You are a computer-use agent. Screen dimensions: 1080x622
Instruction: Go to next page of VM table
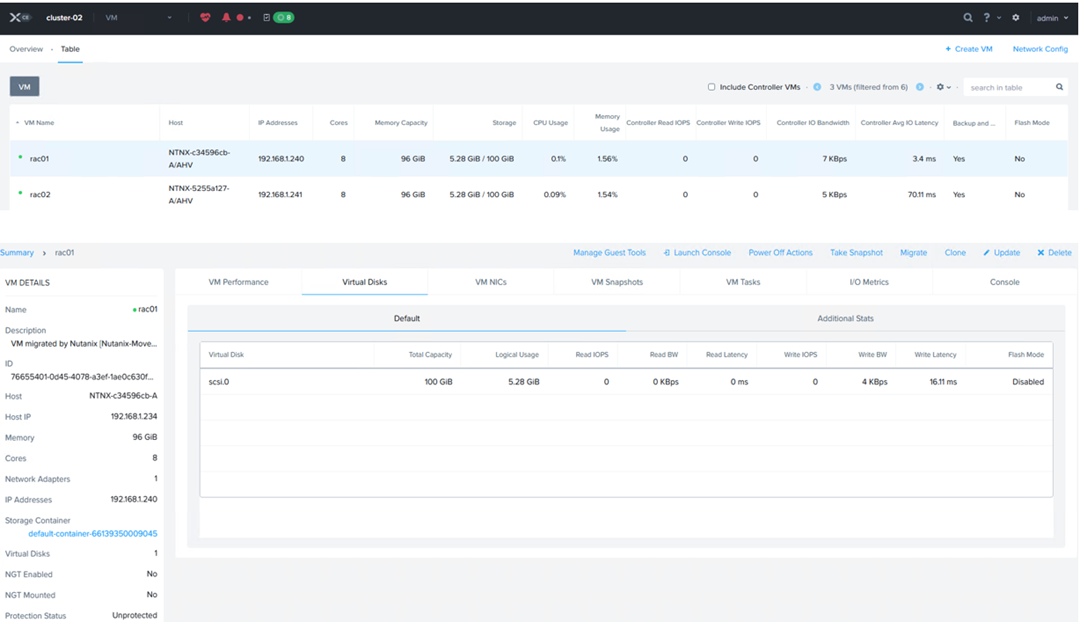point(920,87)
